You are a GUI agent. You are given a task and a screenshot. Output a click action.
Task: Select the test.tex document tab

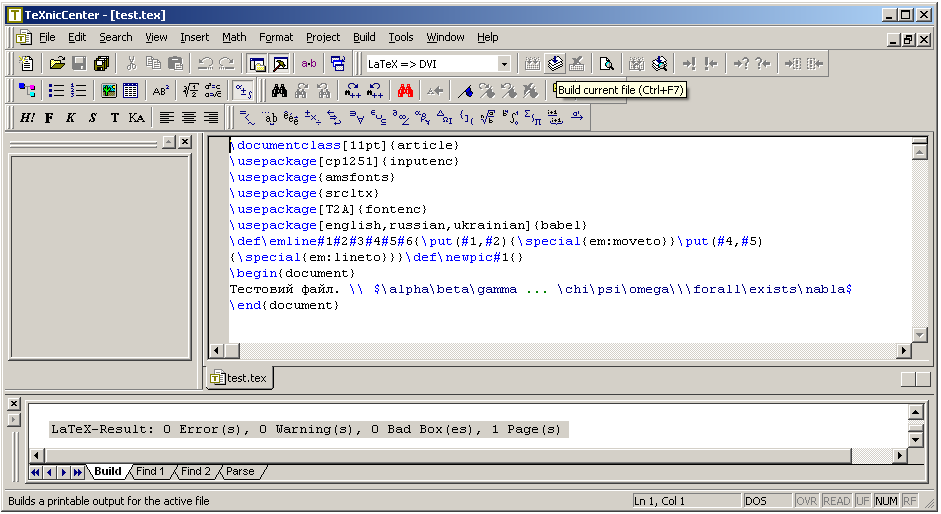238,378
